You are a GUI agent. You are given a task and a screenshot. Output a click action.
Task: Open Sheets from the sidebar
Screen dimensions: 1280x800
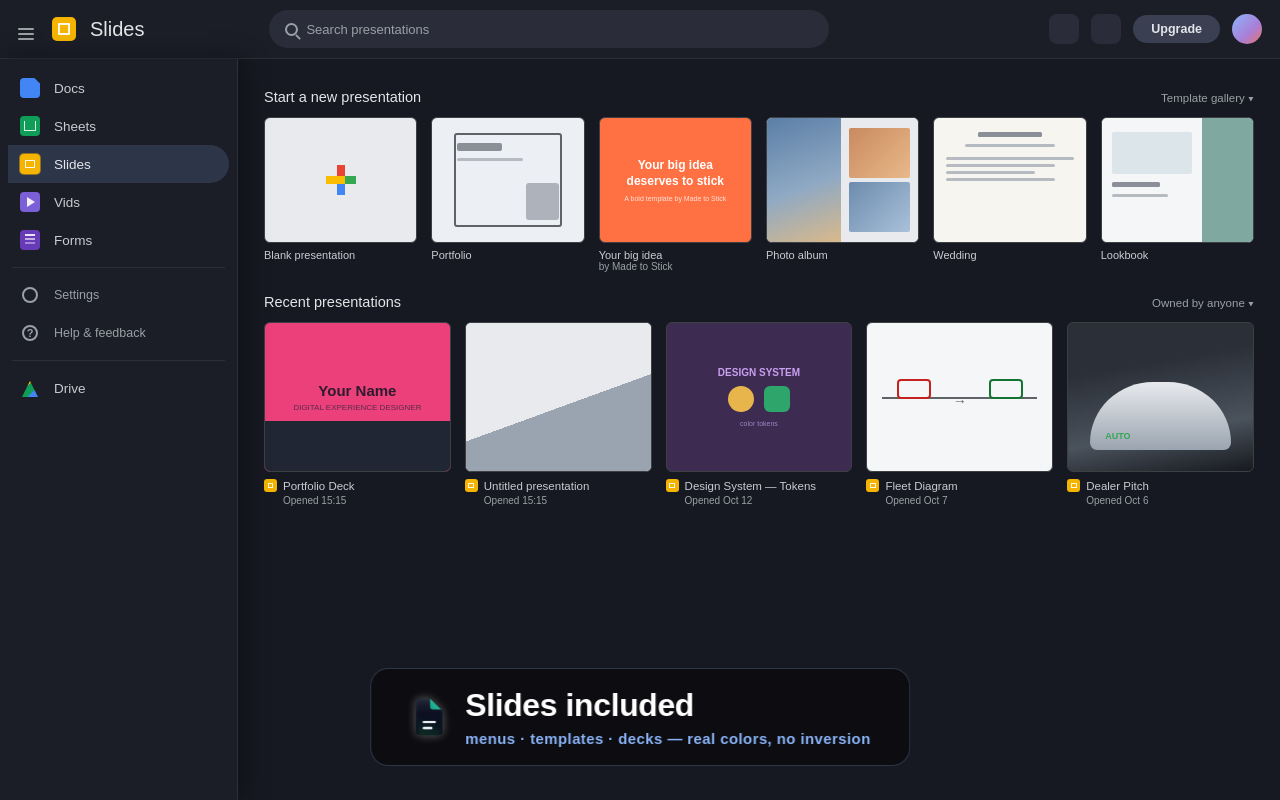[x=118, y=126]
